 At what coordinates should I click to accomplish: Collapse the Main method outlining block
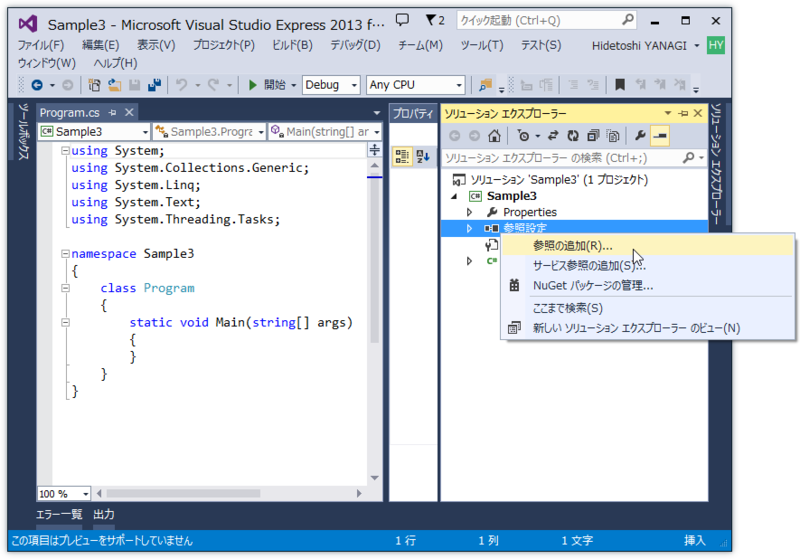tap(65, 322)
